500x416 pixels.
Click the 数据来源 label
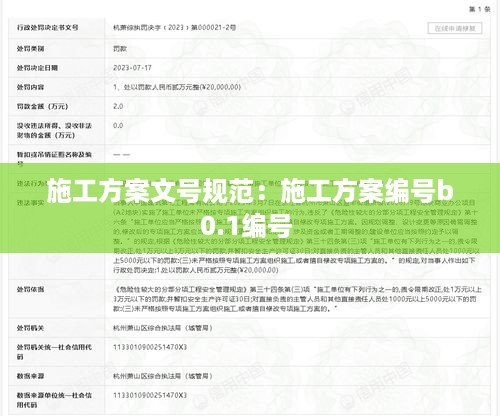point(30,376)
